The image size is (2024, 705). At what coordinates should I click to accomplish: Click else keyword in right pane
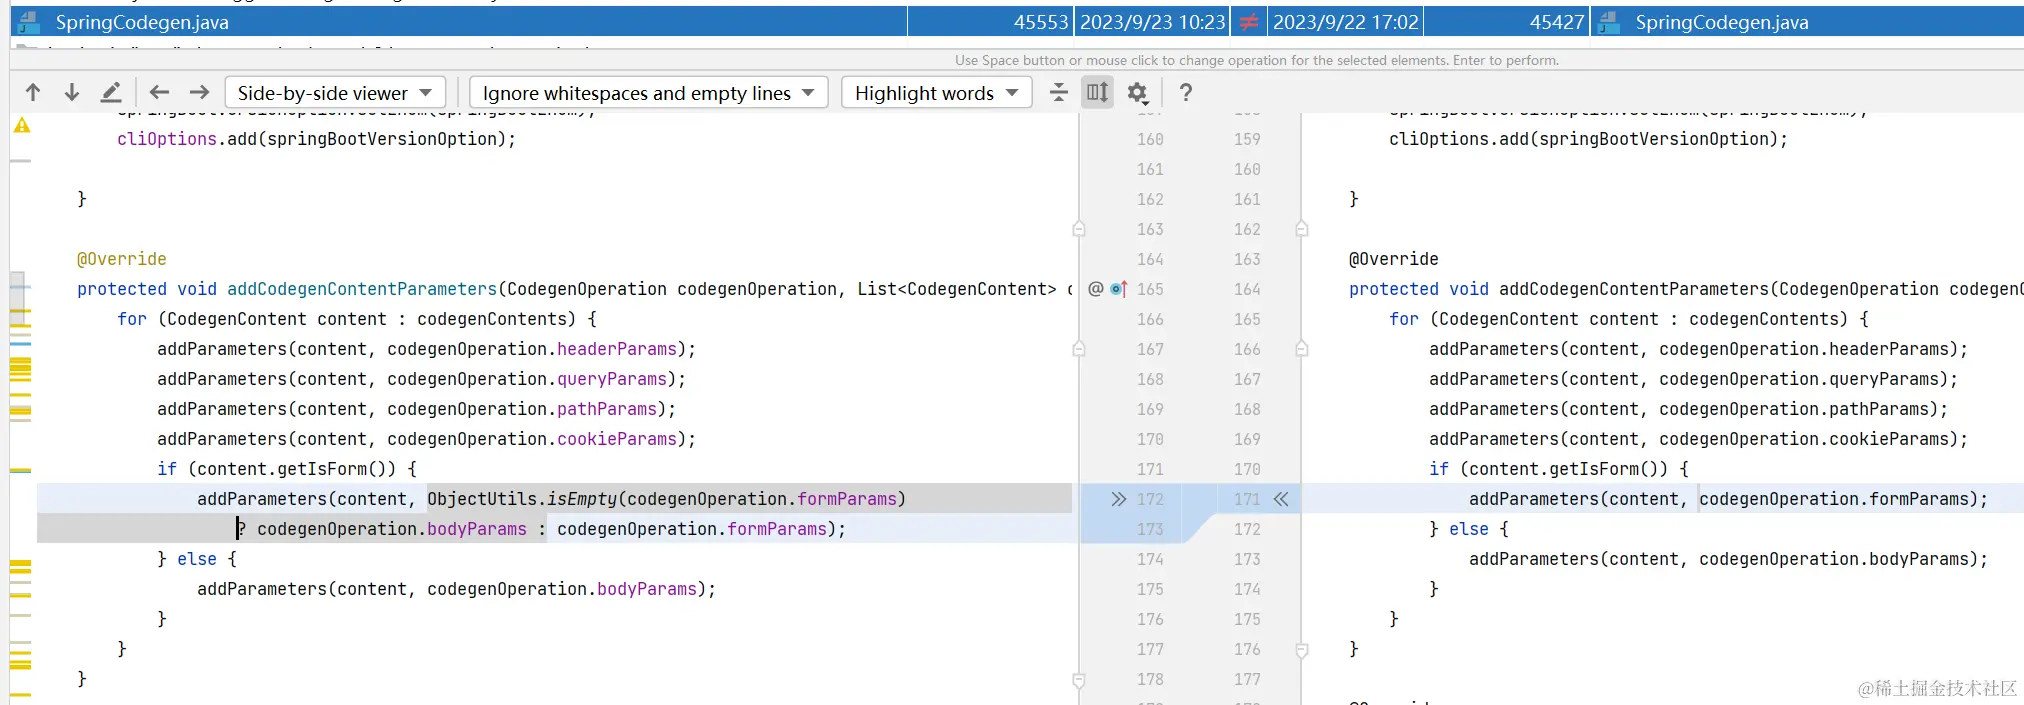1469,529
